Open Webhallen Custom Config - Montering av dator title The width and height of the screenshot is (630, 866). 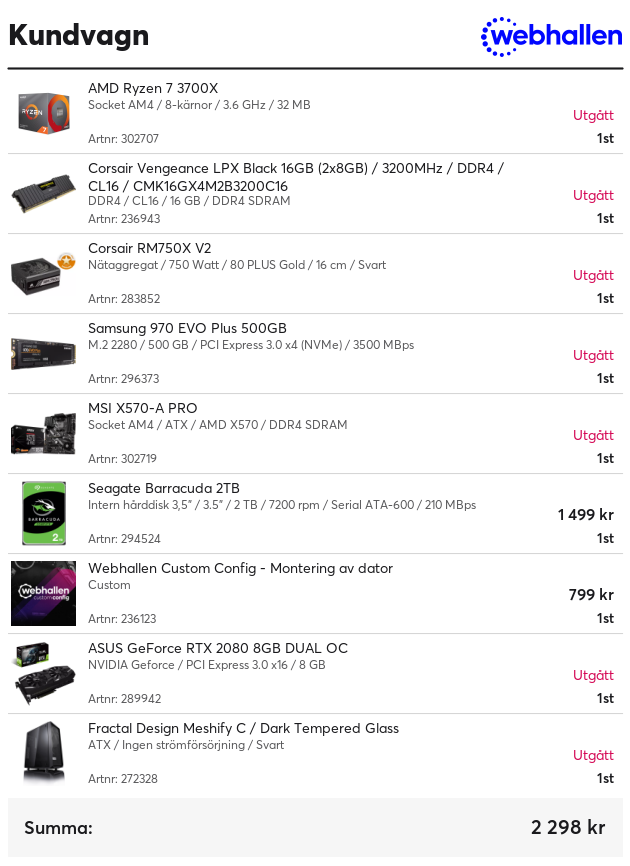[241, 568]
